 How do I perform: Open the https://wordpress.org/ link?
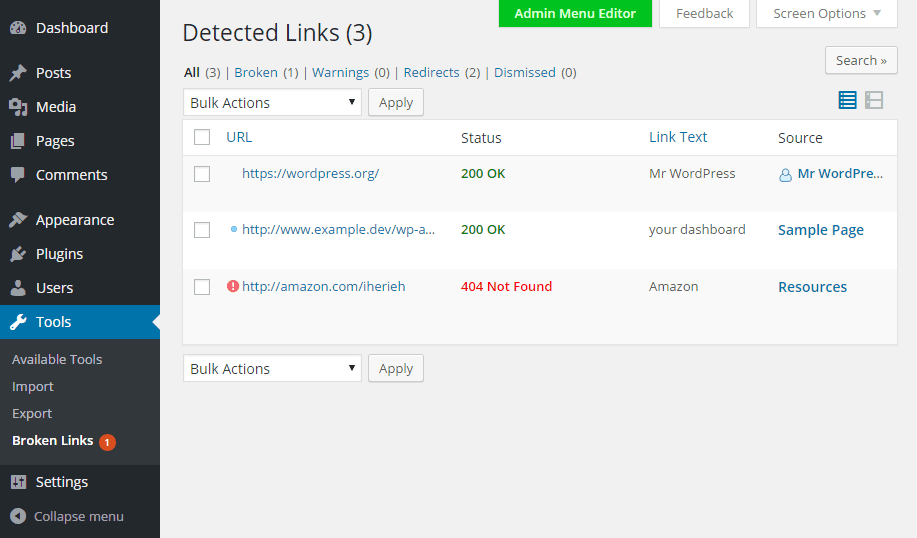[310, 174]
